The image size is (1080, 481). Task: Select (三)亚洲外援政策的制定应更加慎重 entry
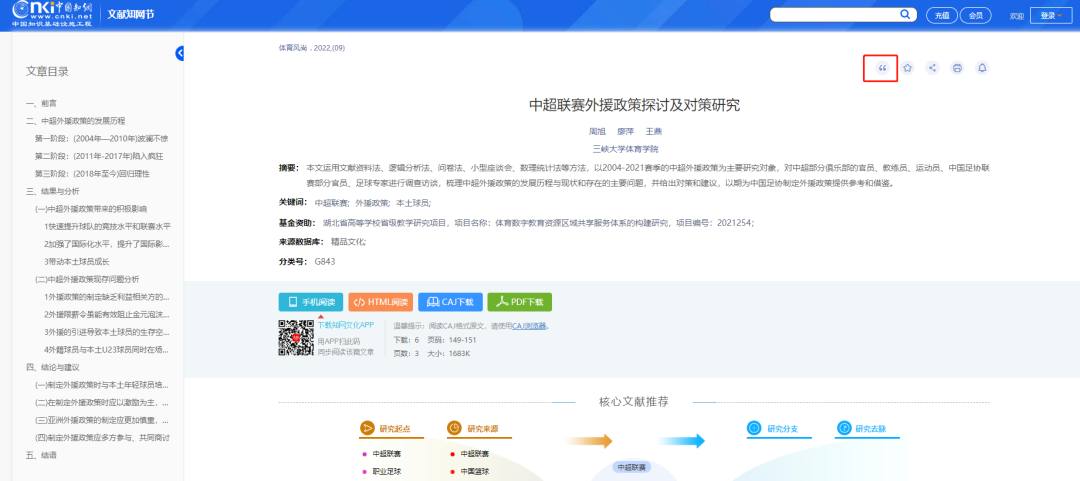point(102,420)
